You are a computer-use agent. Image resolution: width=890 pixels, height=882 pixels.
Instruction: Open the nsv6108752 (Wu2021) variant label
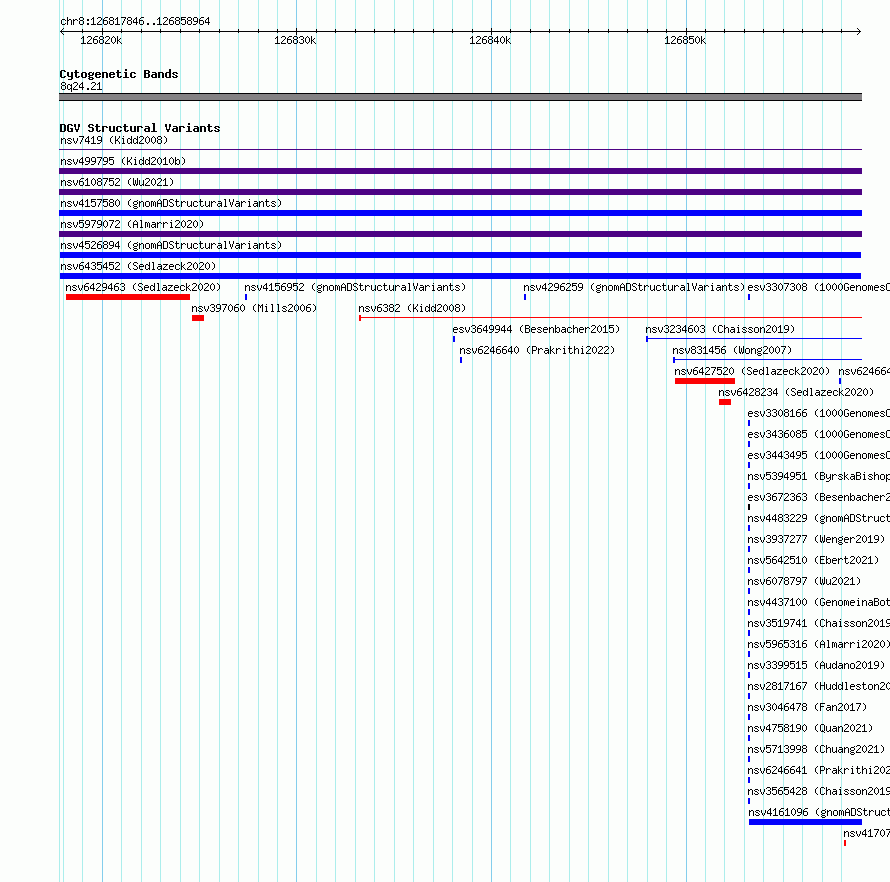[117, 182]
